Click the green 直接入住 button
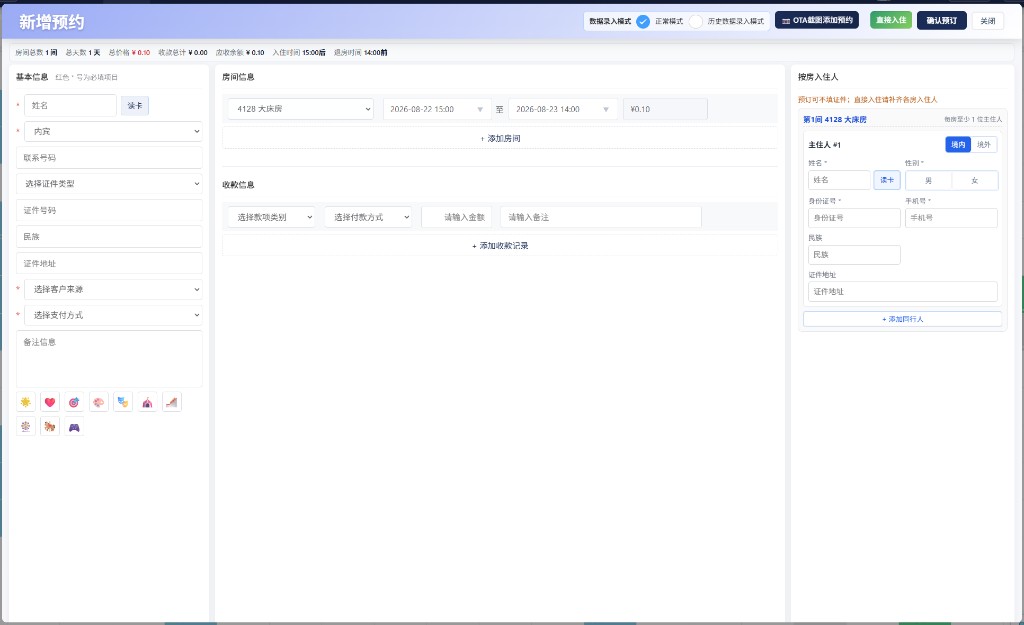 (891, 20)
